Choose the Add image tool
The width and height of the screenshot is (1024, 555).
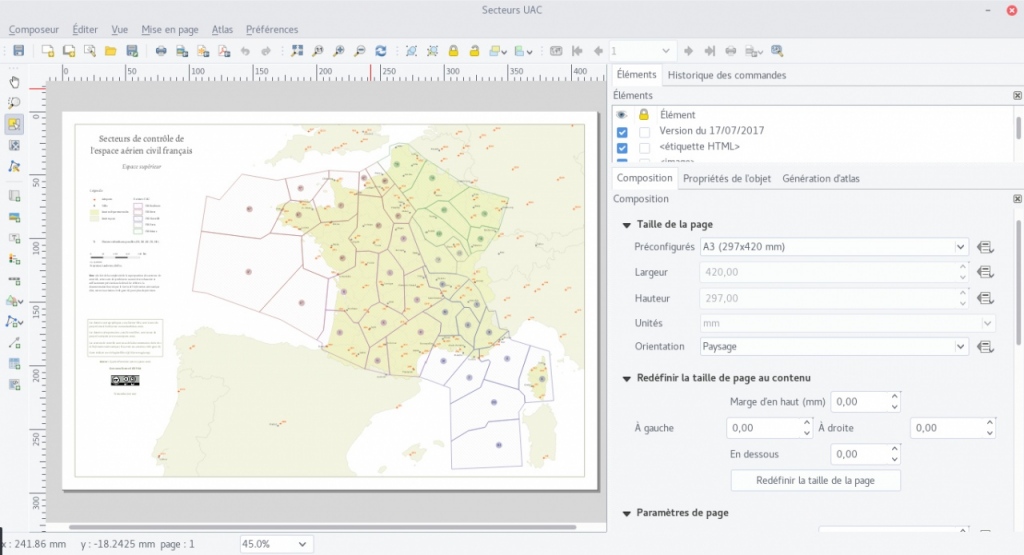coord(14,217)
